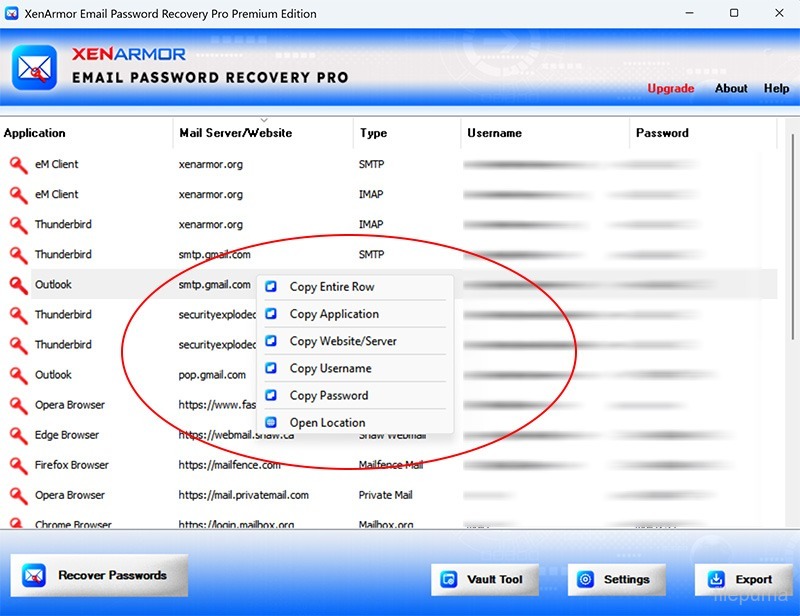800x616 pixels.
Task: Click the icon beside Copy Password
Action: tap(271, 396)
